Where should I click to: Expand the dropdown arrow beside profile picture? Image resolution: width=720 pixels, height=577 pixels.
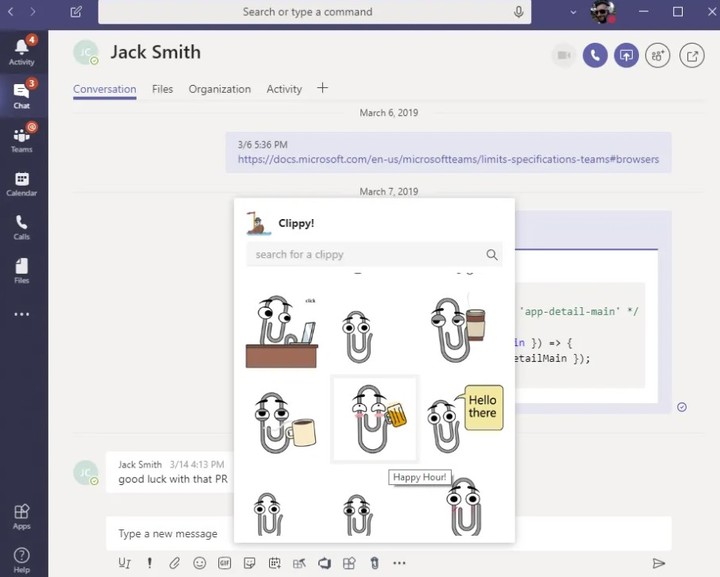(x=572, y=12)
